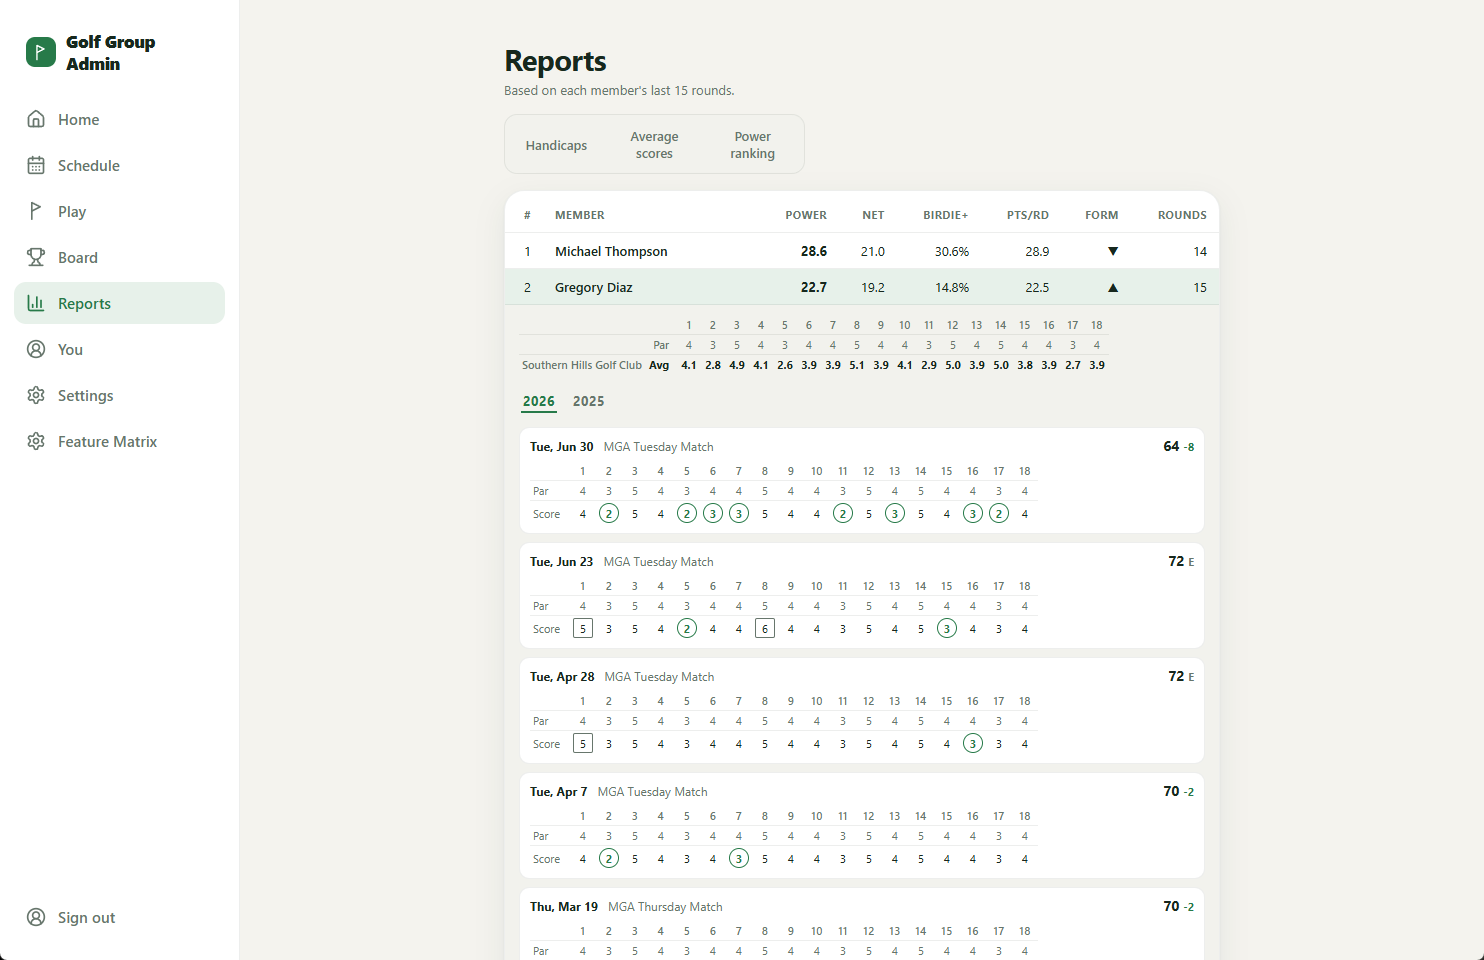Open the You profile page
This screenshot has height=960, width=1484.
tap(119, 349)
